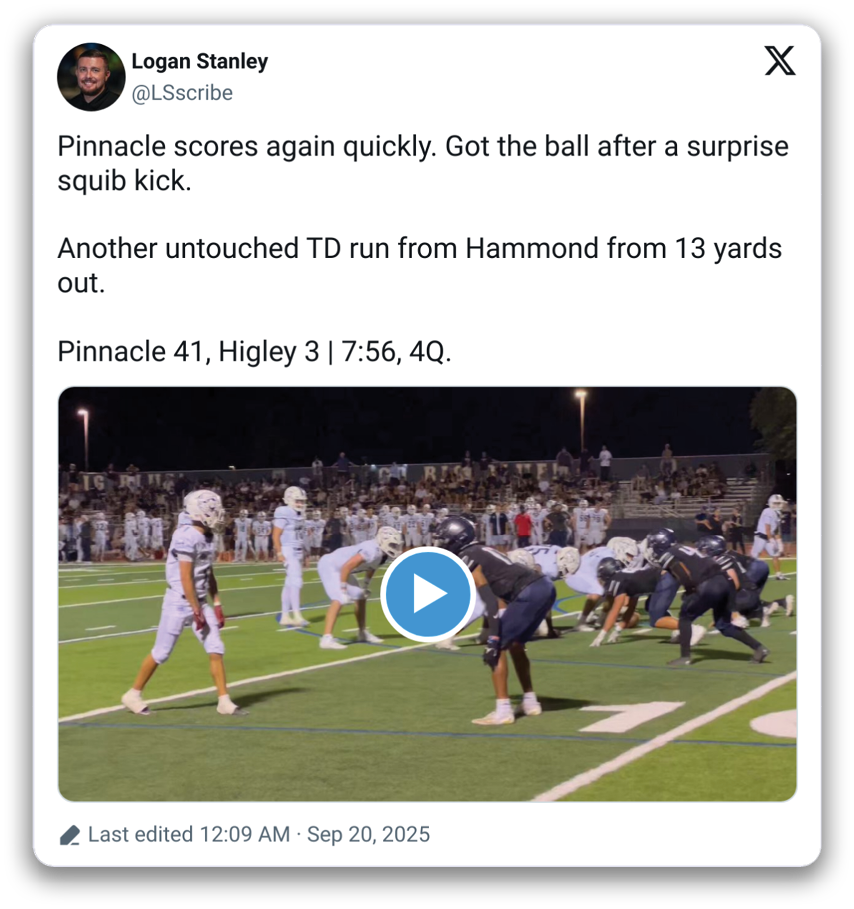Open the @LSscribe handle link
Viewport: 854px width, 909px height.
tap(182, 93)
